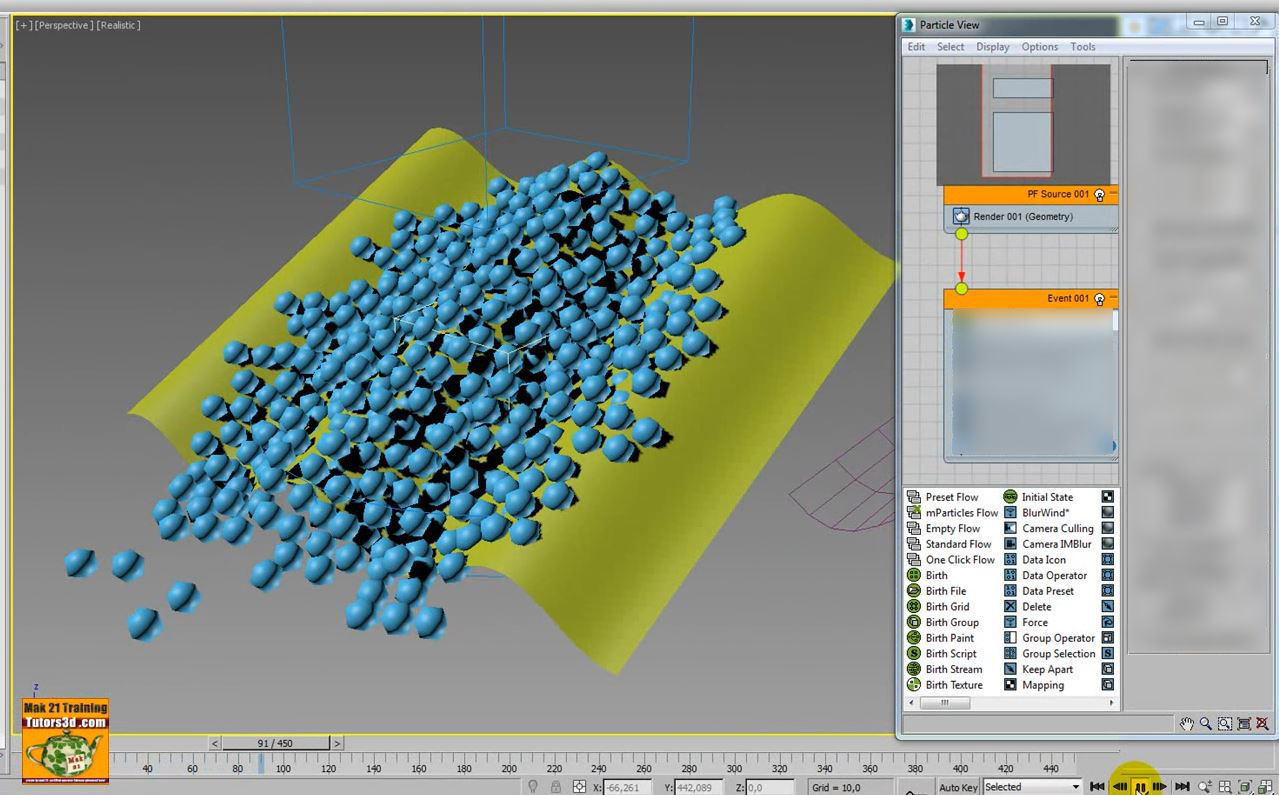Open the Tools menu in Particle View

1082,46
